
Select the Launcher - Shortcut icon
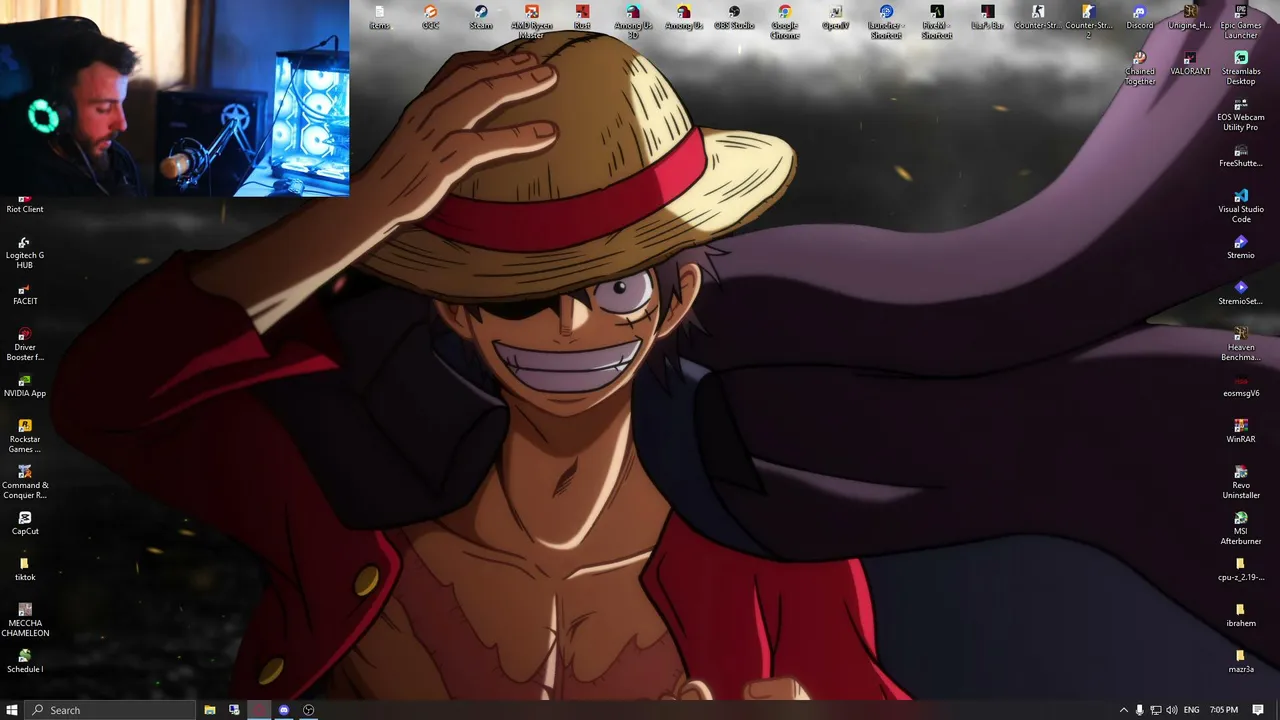pyautogui.click(x=886, y=22)
